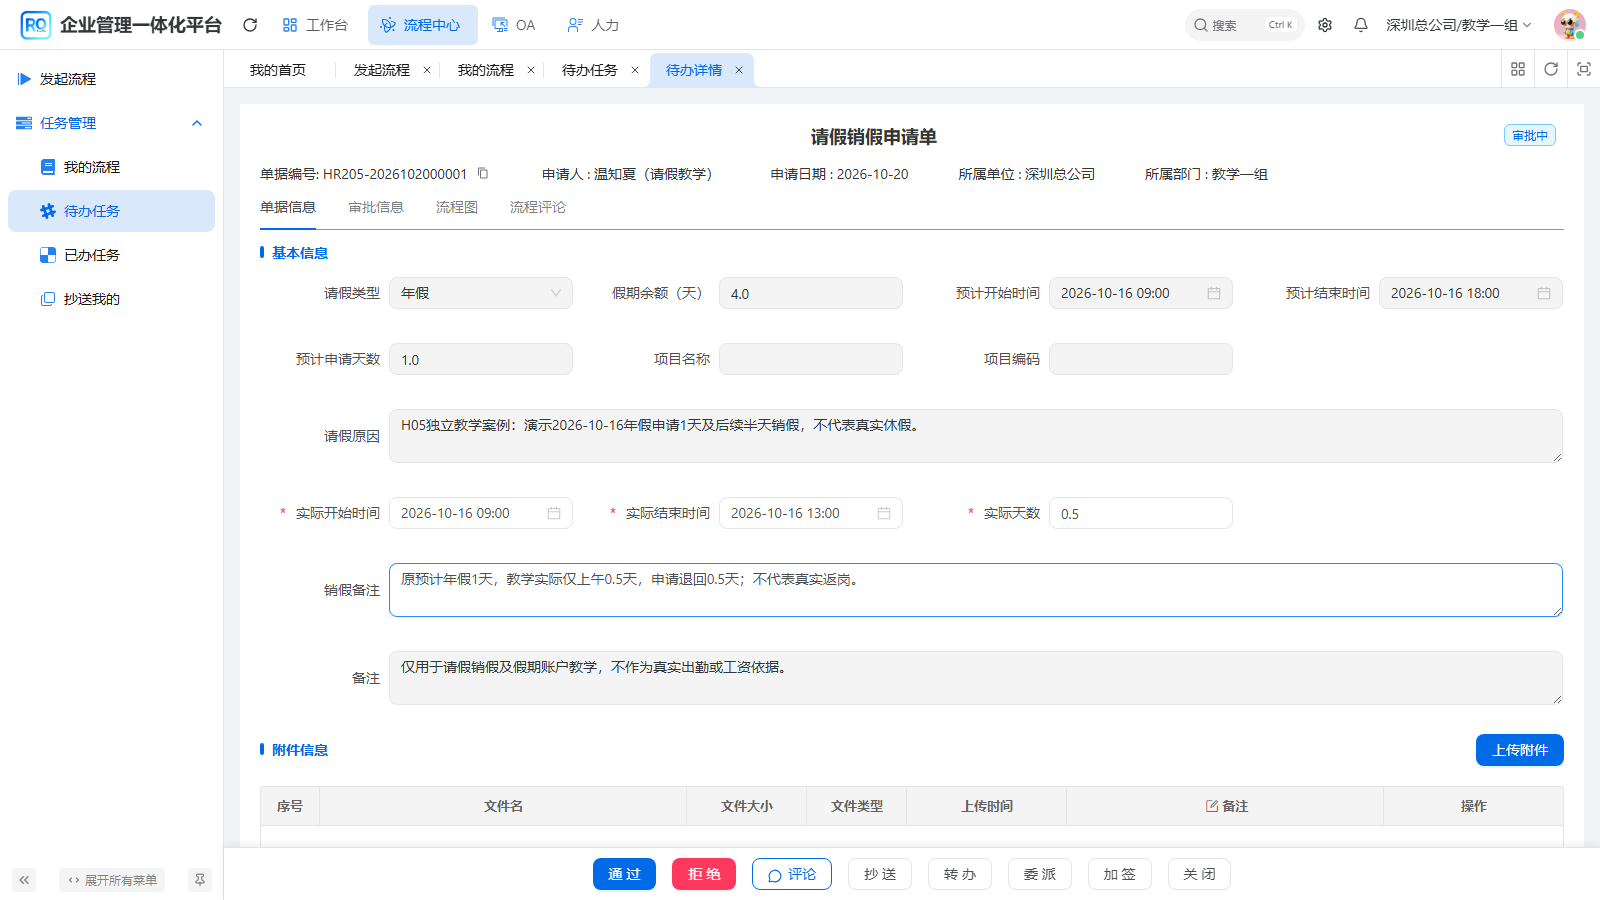Image resolution: width=1600 pixels, height=900 pixels.
Task: Select 抄送我的 in the sidebar
Action: [111, 299]
